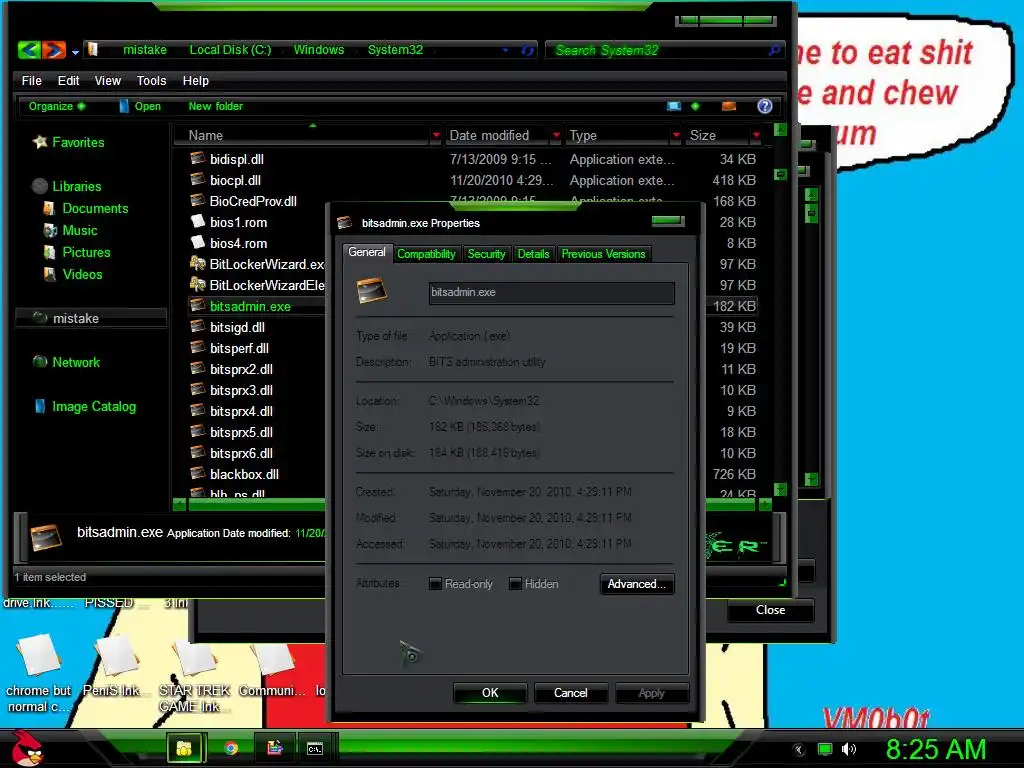Viewport: 1024px width, 768px height.
Task: Show hidden tray icons arrow
Action: (798, 749)
